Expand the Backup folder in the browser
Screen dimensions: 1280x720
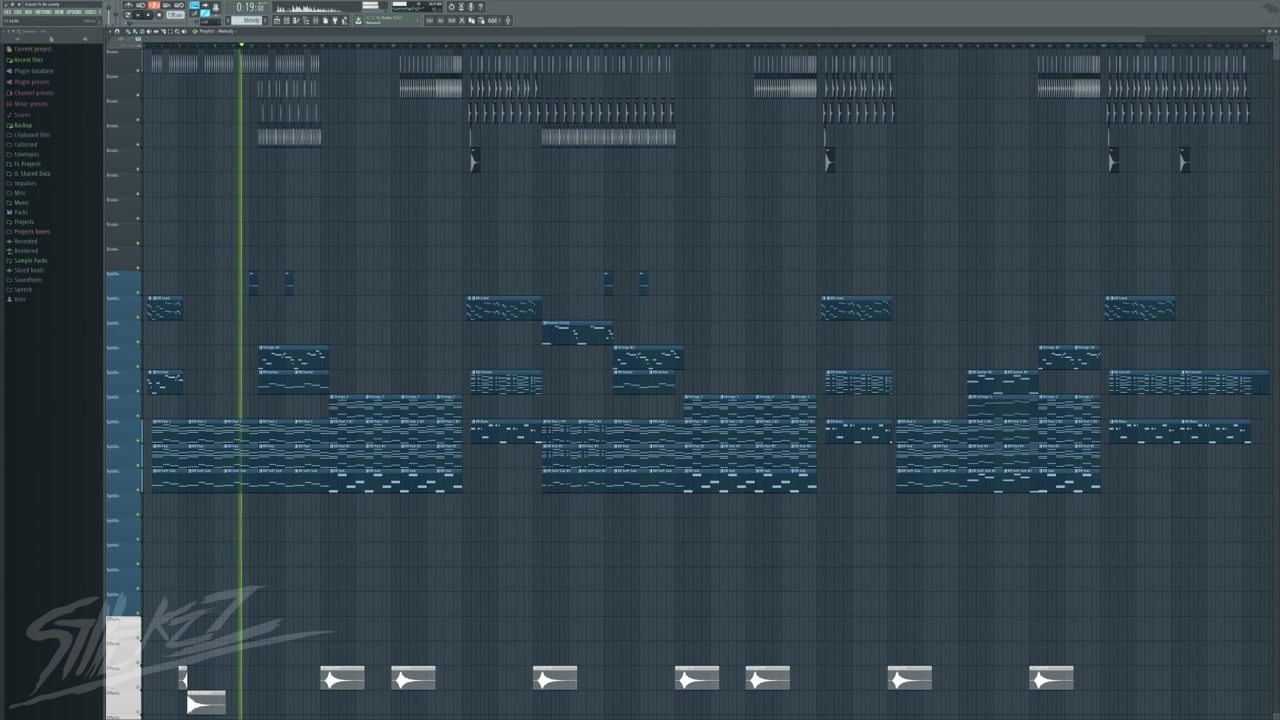(22, 125)
